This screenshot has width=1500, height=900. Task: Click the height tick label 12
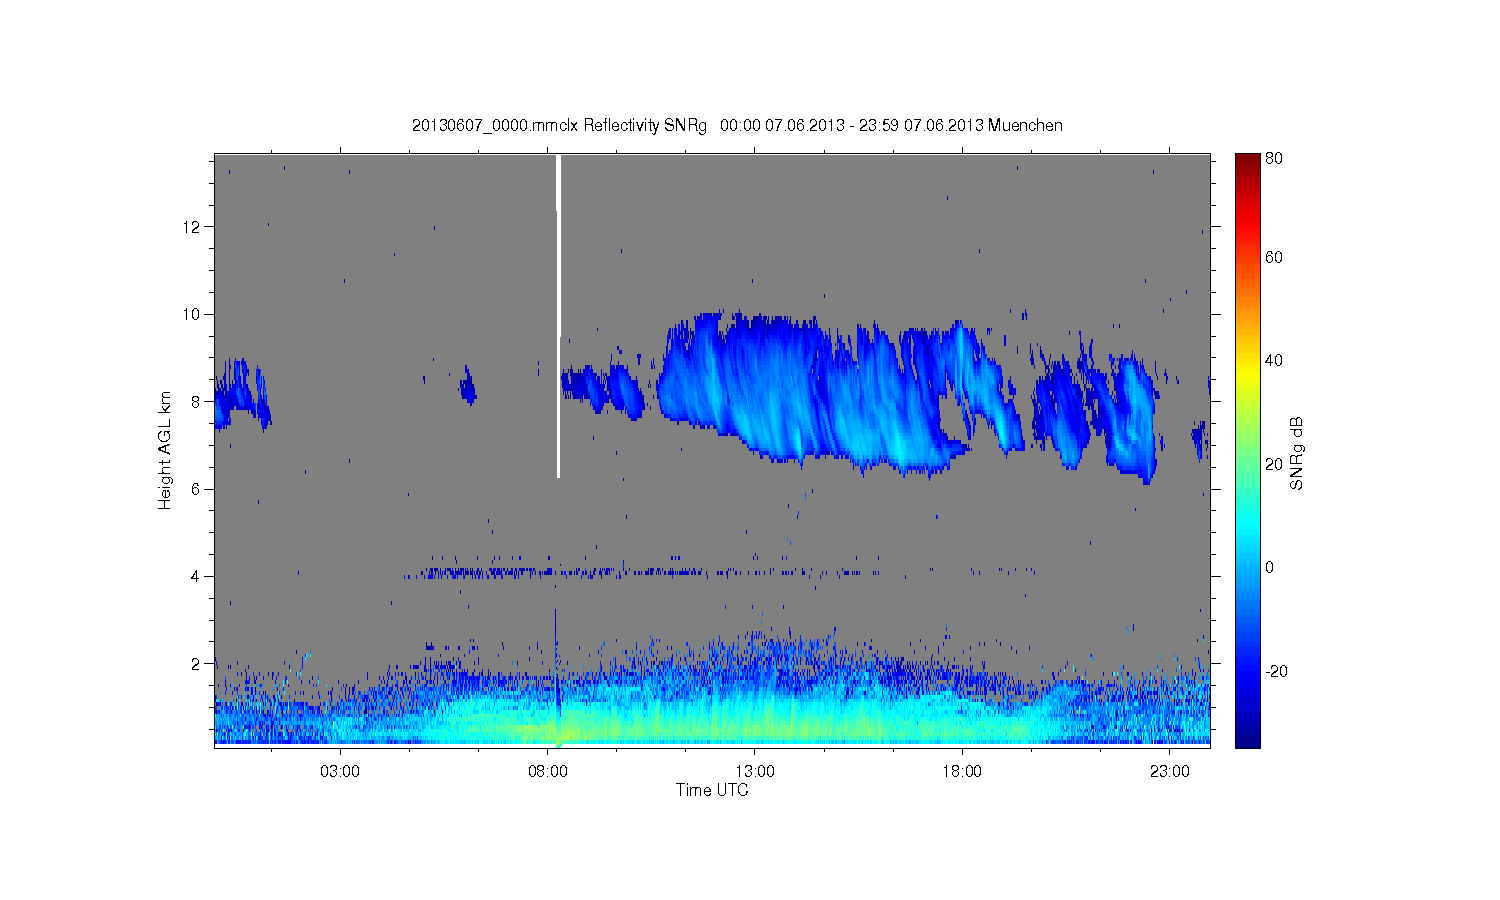tap(192, 227)
